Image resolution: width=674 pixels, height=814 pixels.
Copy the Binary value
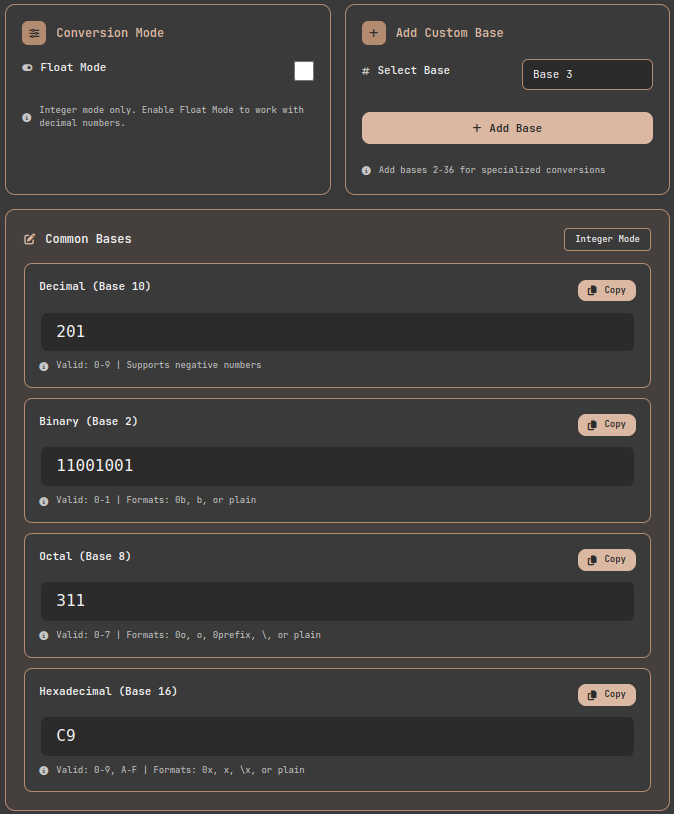tap(606, 425)
